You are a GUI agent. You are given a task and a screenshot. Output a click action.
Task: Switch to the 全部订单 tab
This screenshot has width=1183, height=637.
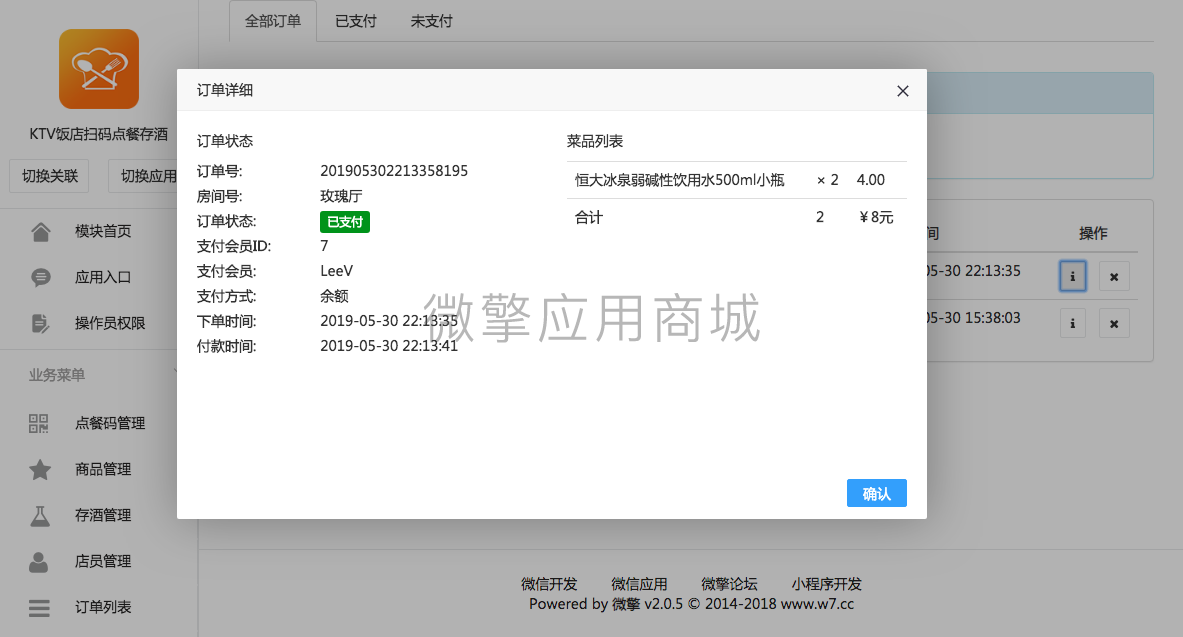click(273, 21)
